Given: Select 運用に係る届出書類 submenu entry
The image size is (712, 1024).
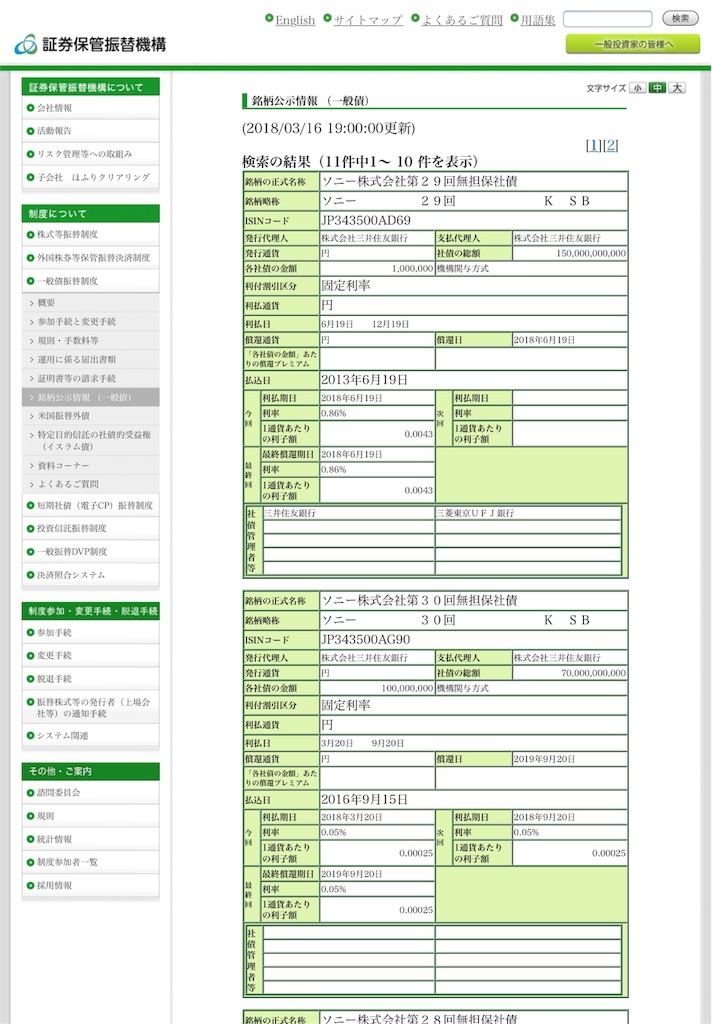Looking at the screenshot, I should coord(90,359).
